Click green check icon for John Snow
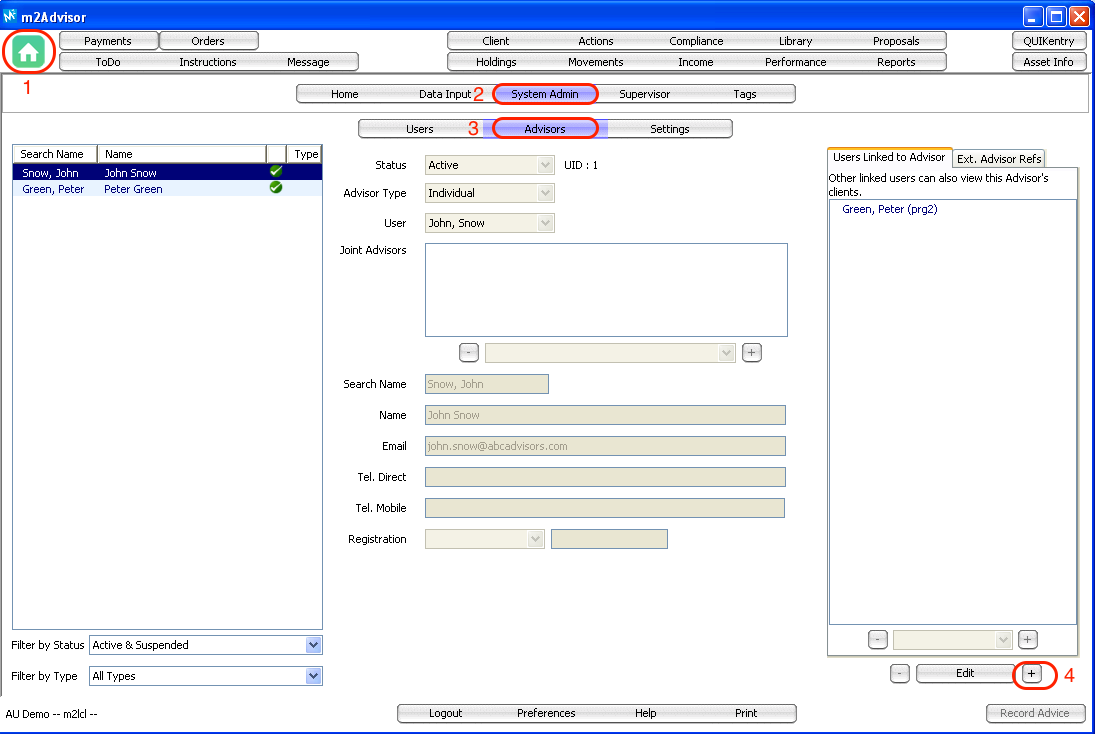1095x734 pixels. pyautogui.click(x=276, y=172)
